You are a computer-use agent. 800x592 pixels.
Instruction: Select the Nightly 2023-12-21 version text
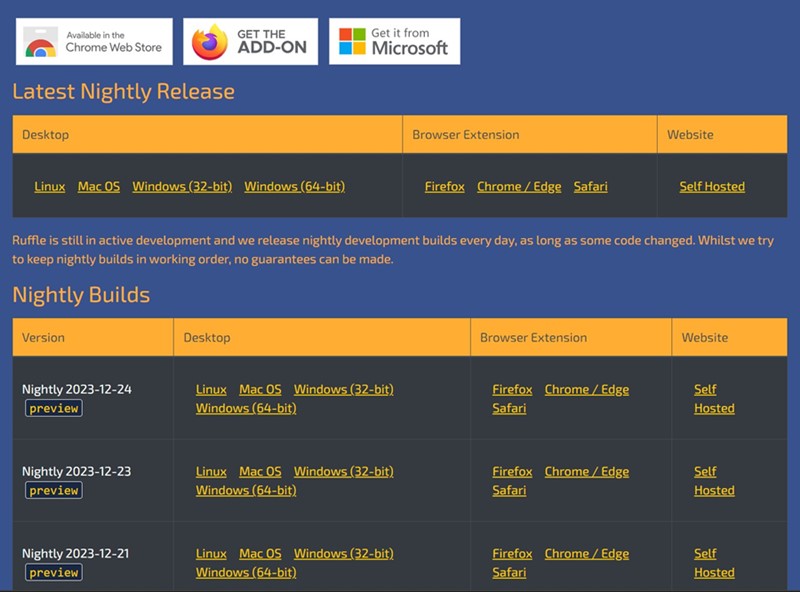click(x=76, y=554)
